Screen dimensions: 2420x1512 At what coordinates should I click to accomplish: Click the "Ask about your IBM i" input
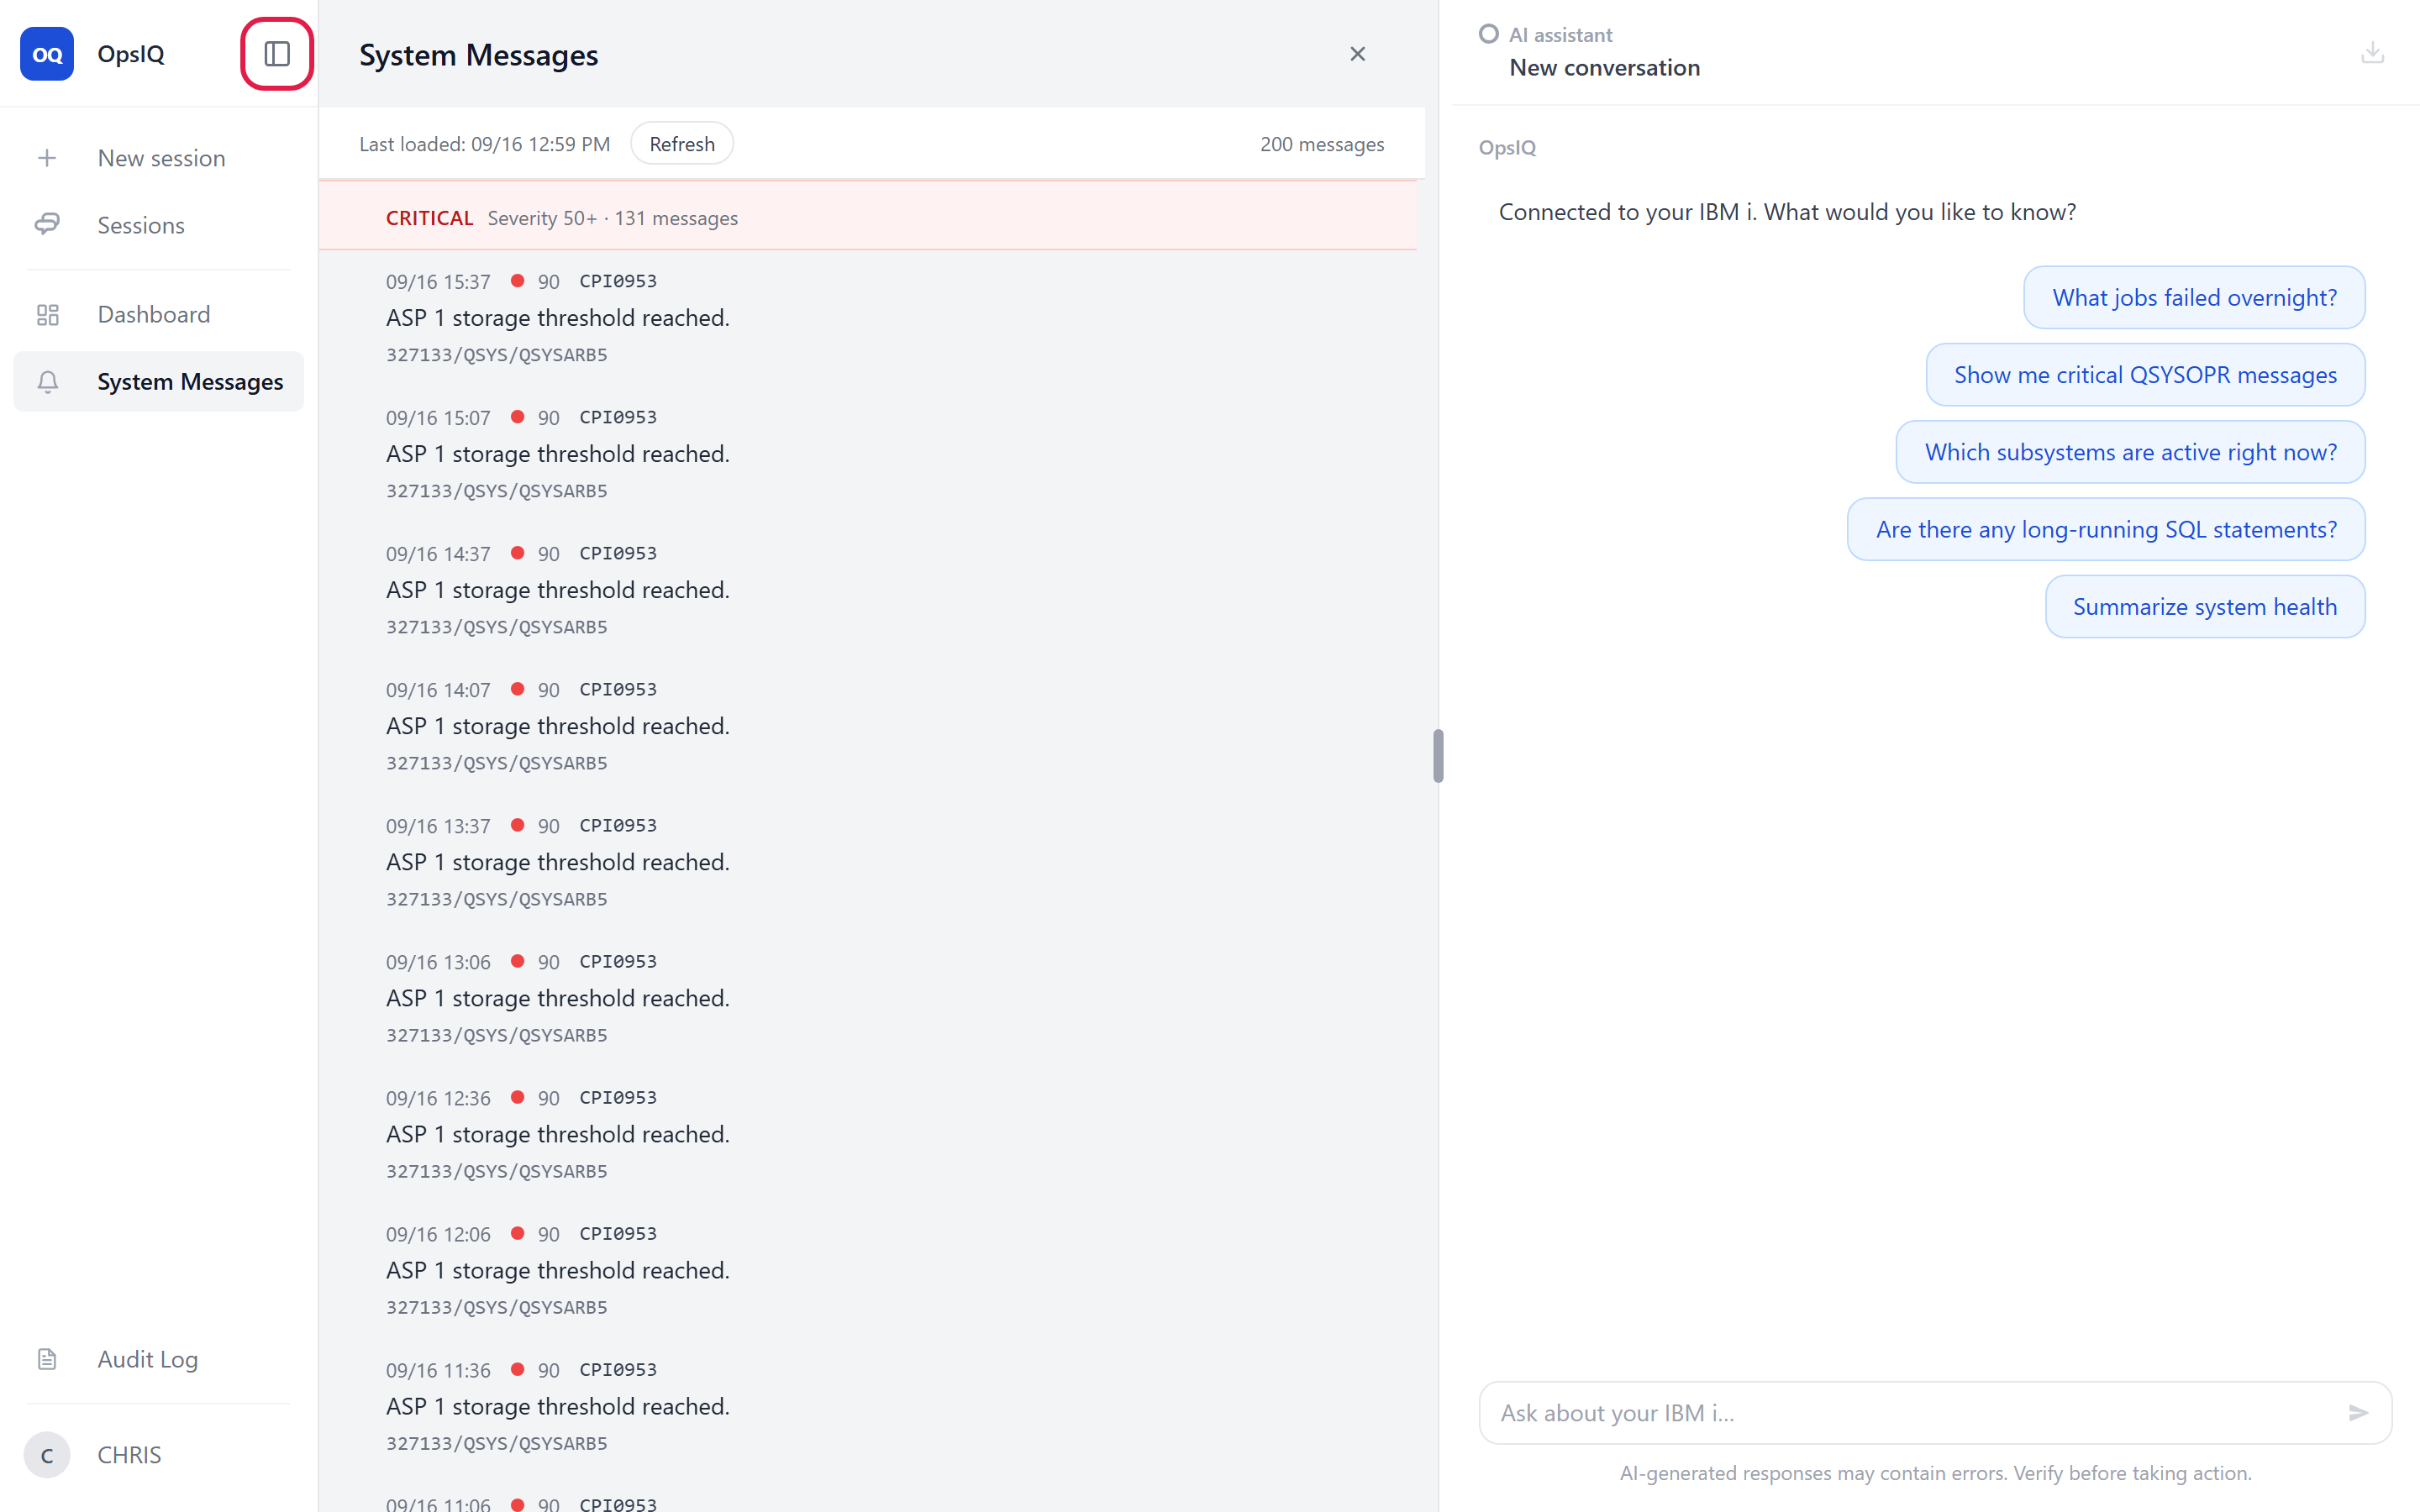pos(1920,1413)
